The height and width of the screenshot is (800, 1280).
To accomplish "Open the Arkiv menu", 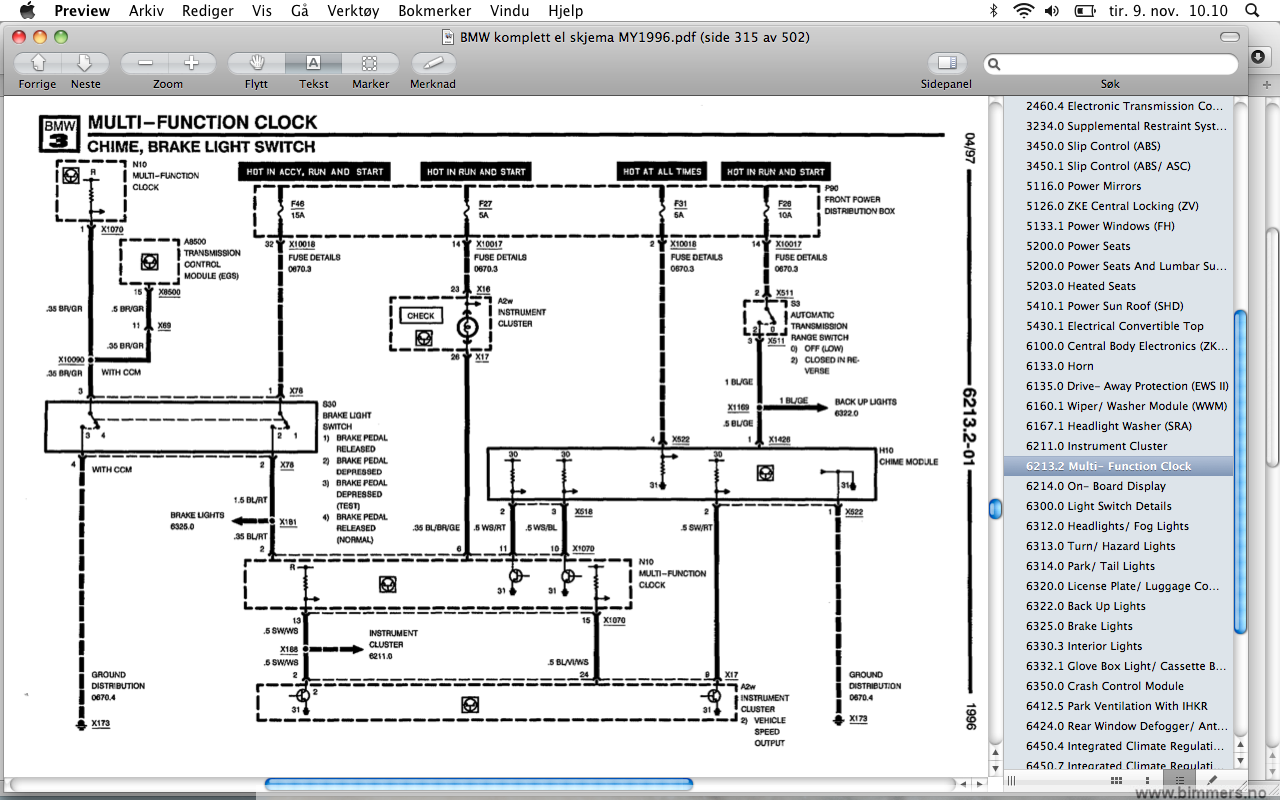I will [147, 11].
